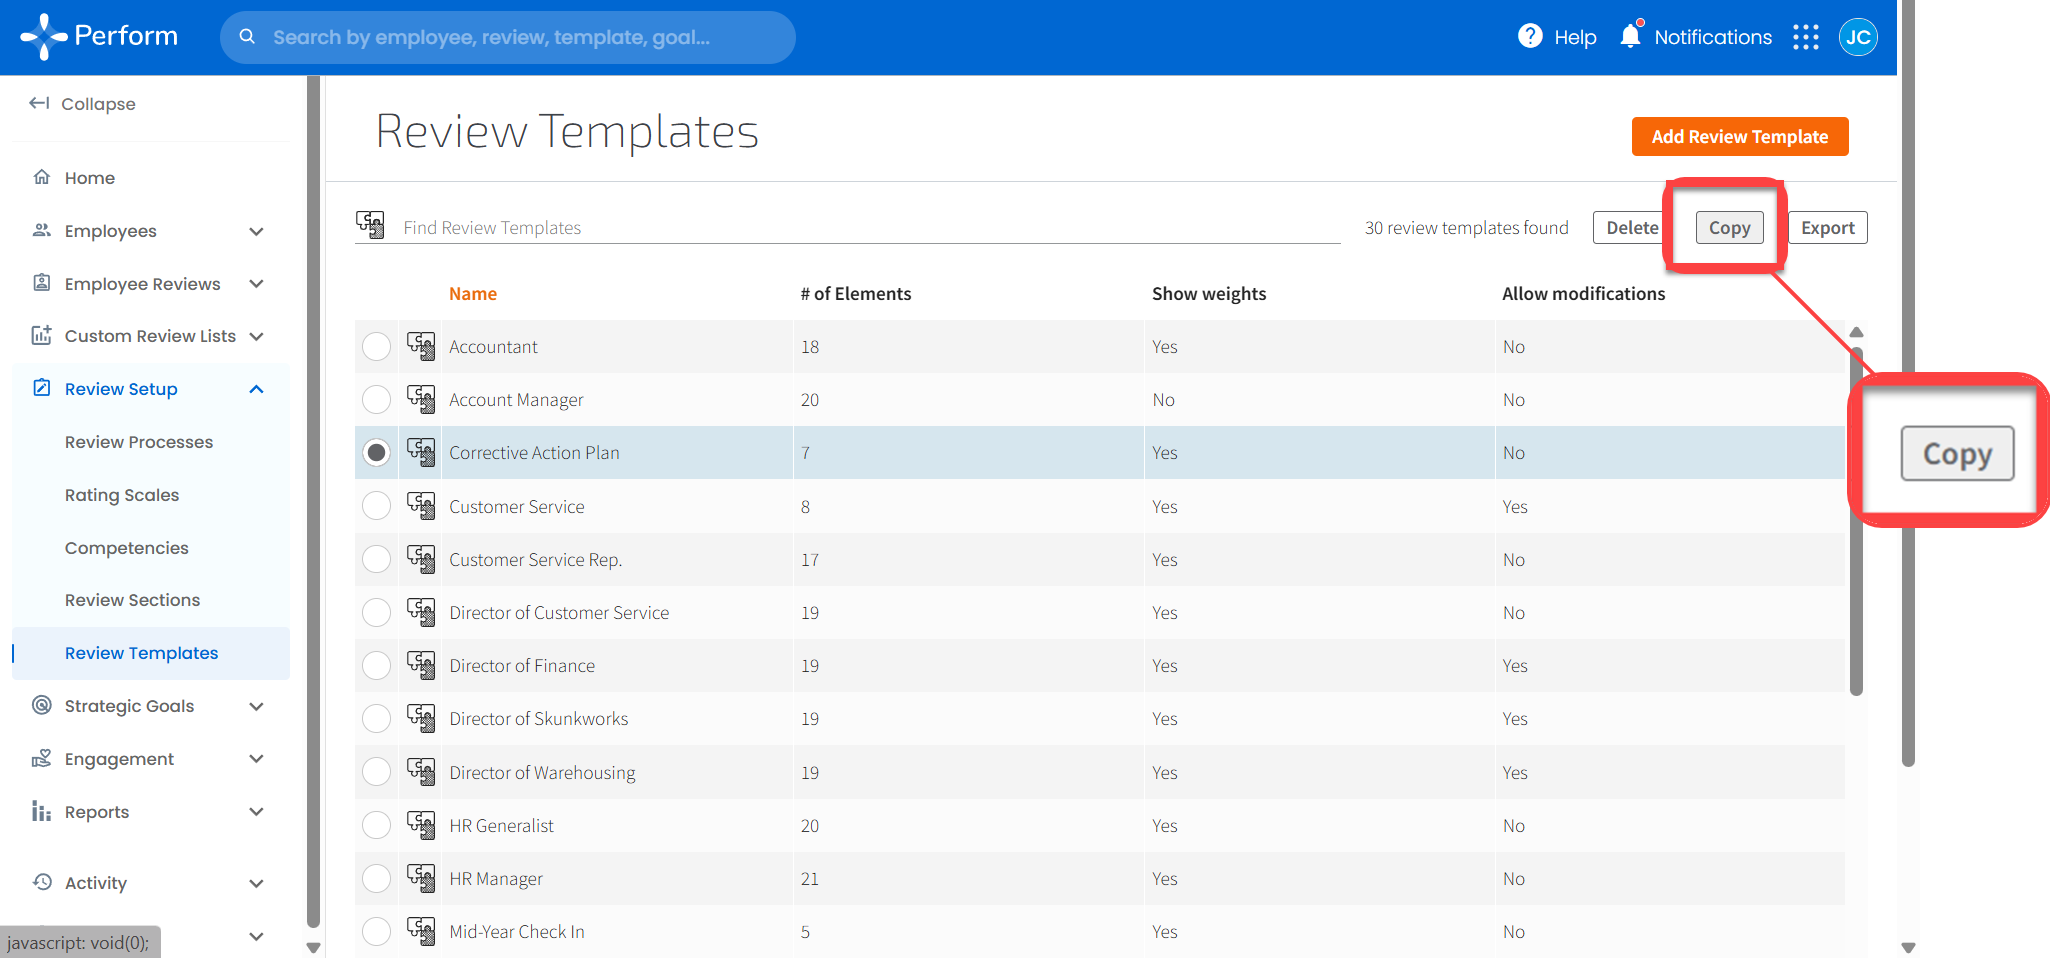Click the template icon in Director of Finance row
Viewport: 2050px width, 958px height.
(421, 665)
